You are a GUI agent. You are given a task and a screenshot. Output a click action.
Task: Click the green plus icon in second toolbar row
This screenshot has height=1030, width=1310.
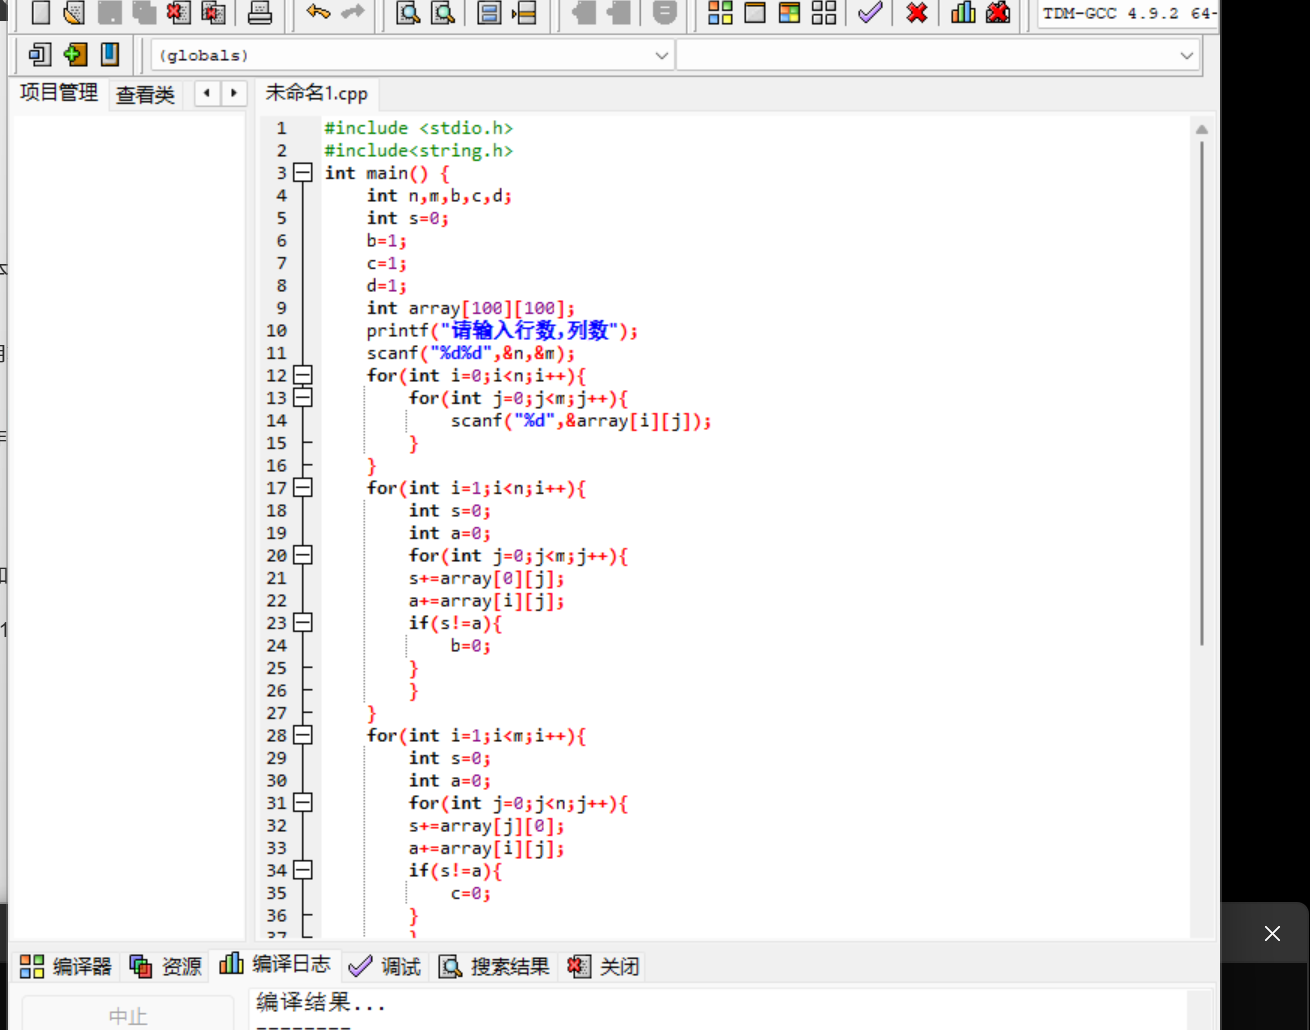[x=75, y=54]
